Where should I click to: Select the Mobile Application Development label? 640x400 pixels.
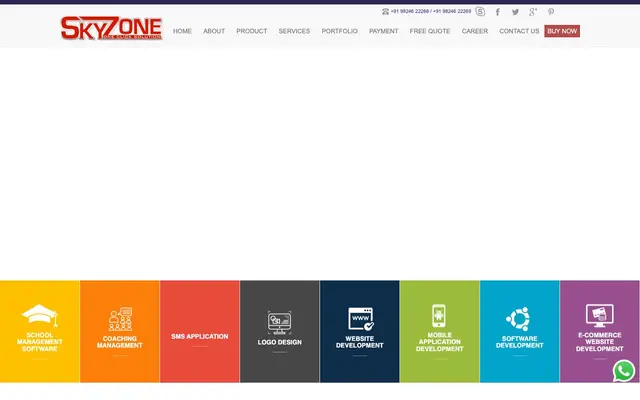(440, 342)
